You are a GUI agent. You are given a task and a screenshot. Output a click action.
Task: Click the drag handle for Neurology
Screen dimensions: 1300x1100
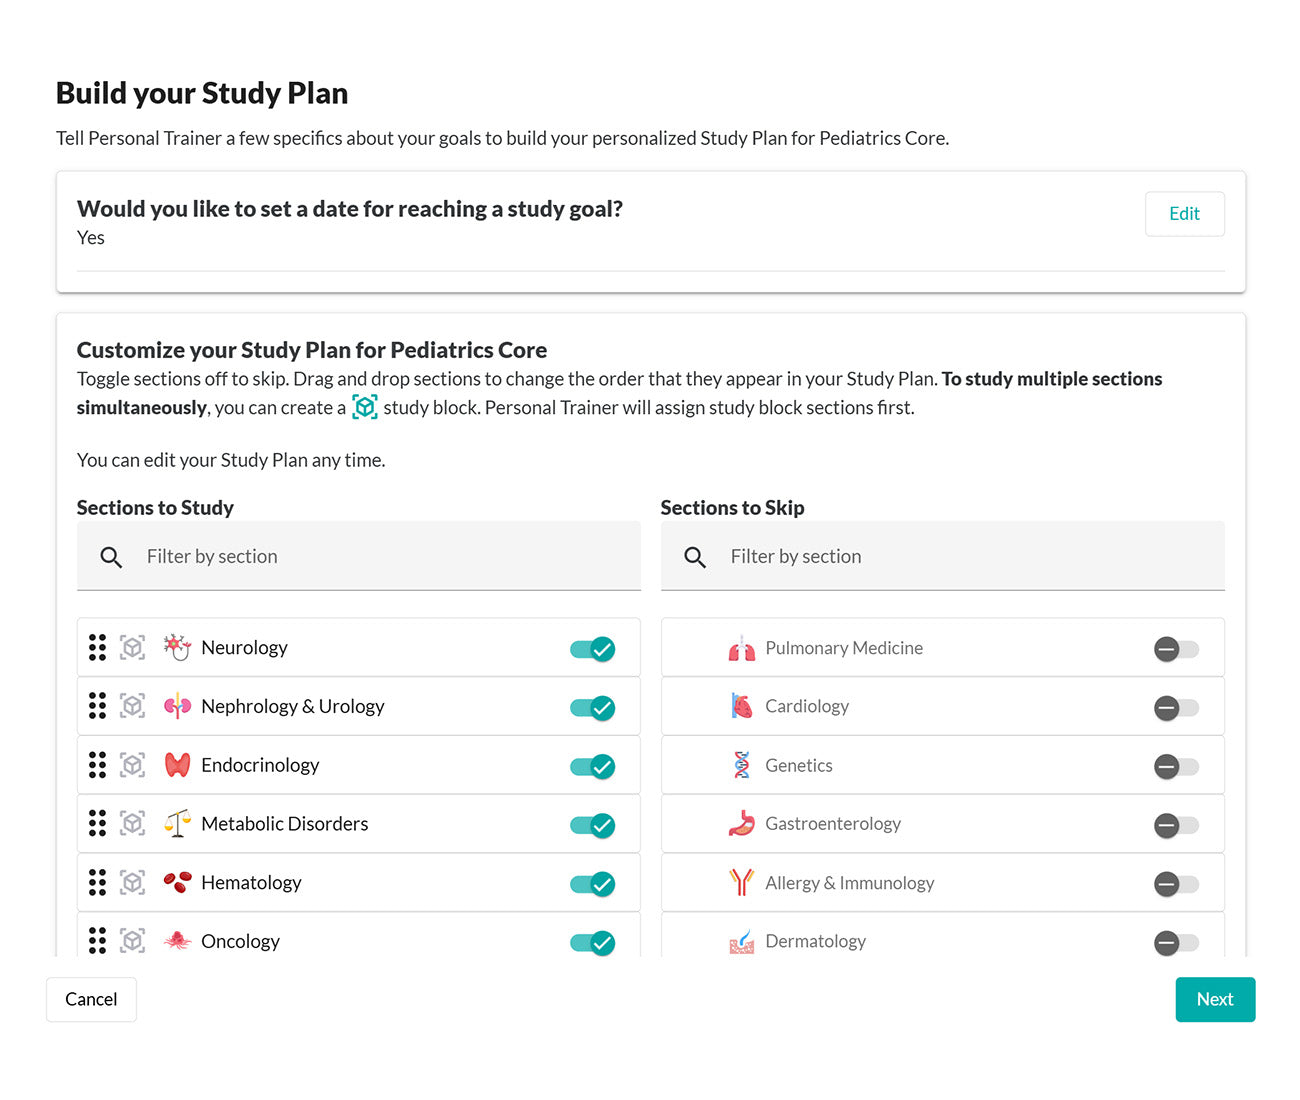click(97, 648)
